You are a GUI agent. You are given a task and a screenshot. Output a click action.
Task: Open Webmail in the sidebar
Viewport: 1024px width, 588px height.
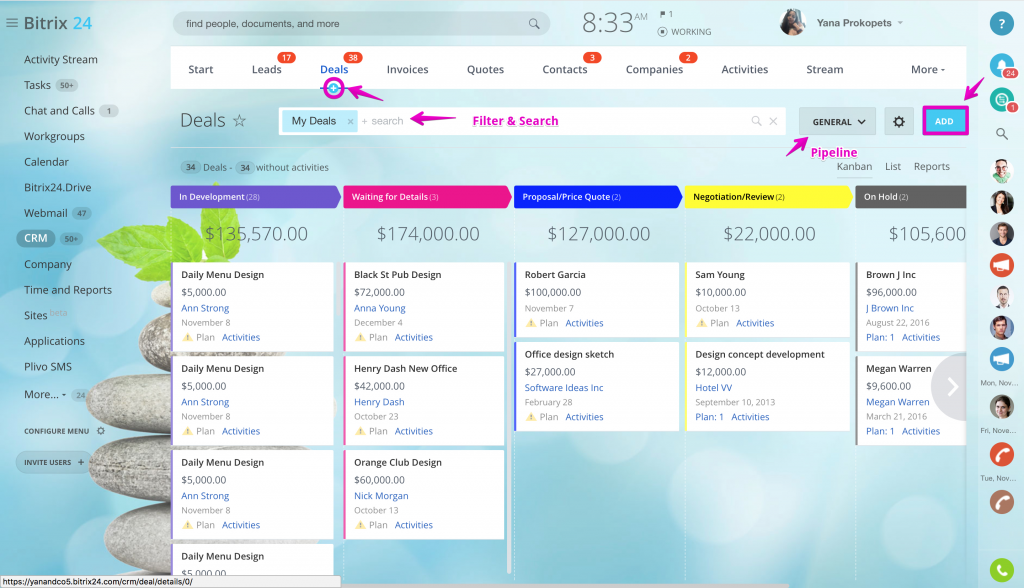click(46, 213)
